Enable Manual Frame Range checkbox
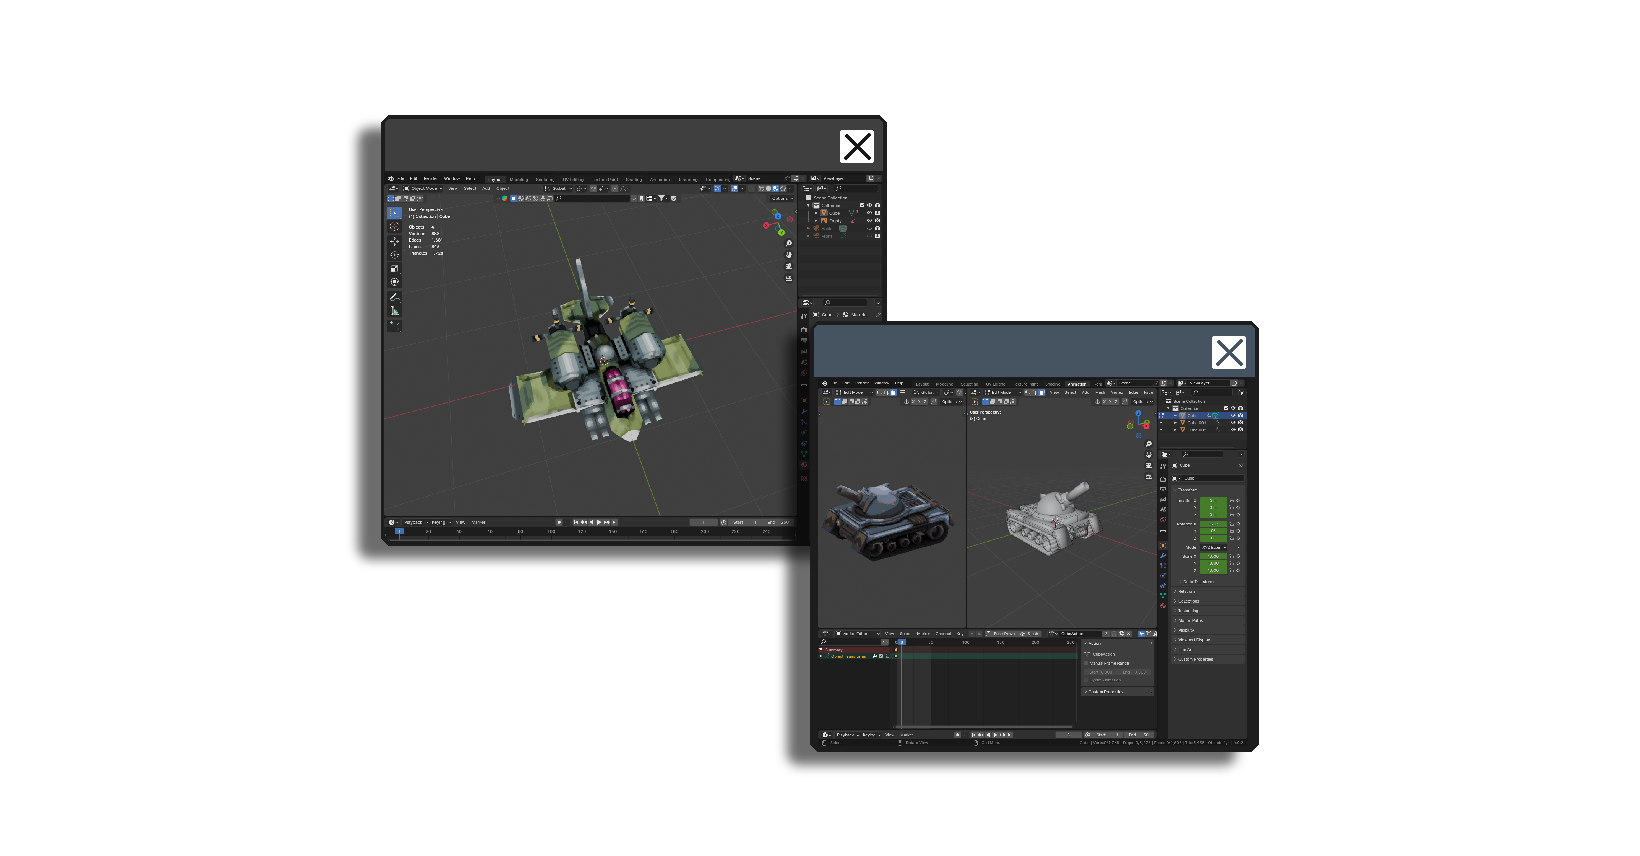Screen dimensions: 1640x856 tap(1086, 663)
